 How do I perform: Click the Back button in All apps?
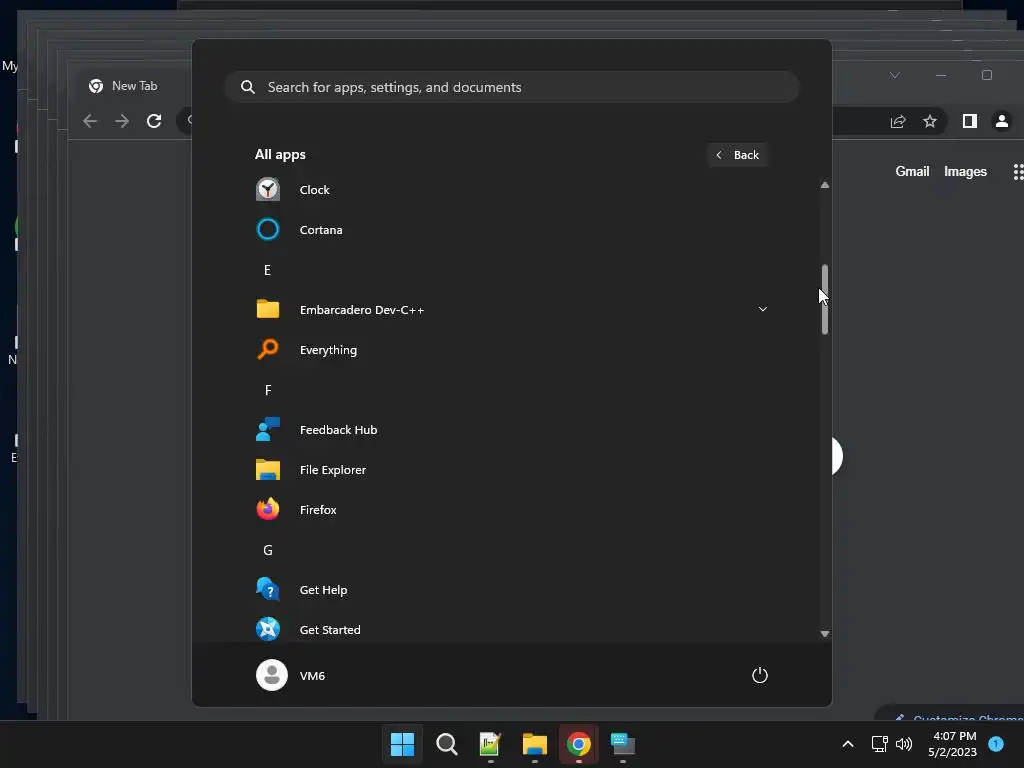click(x=737, y=155)
